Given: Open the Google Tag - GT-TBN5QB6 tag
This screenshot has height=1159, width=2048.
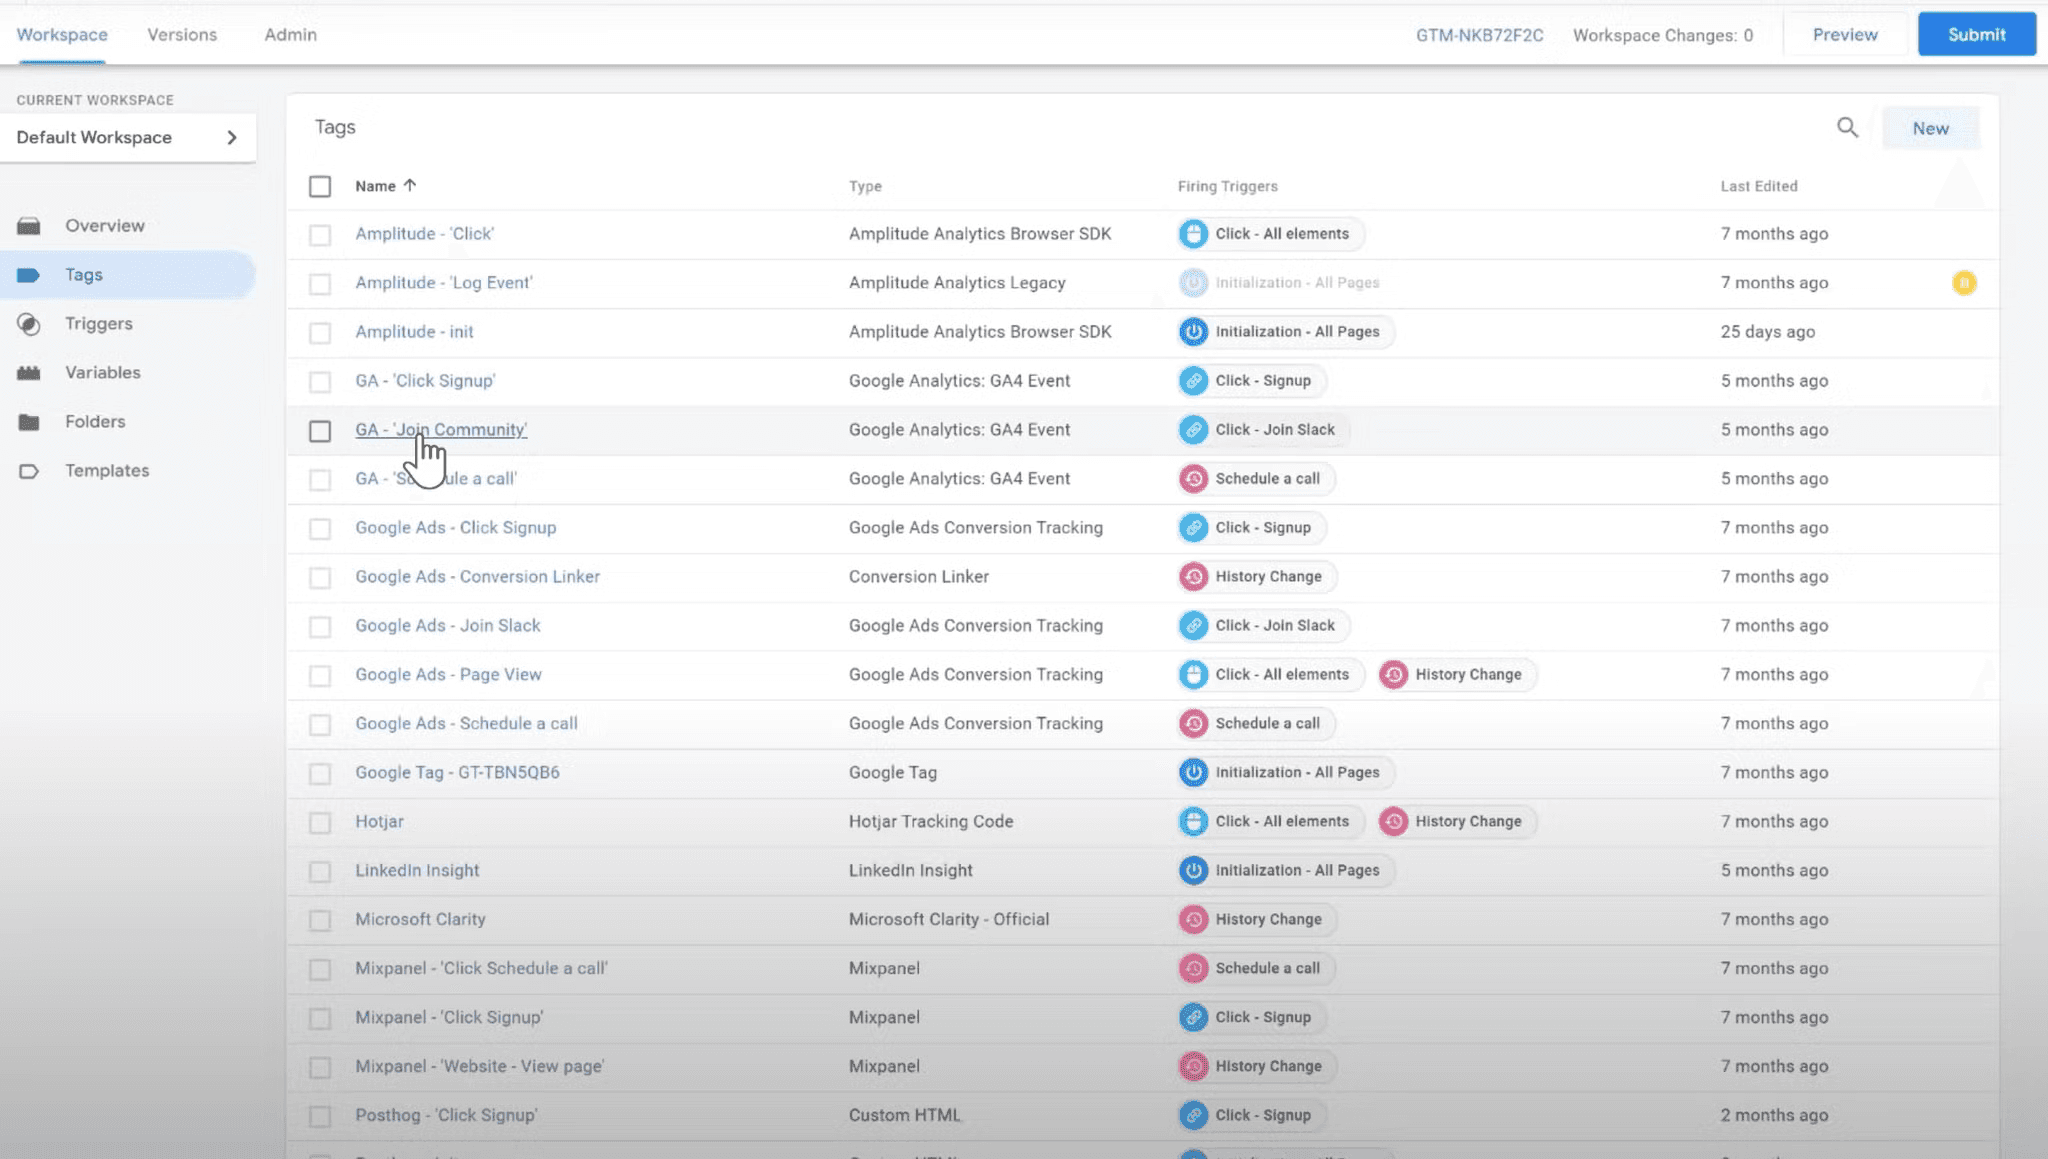Looking at the screenshot, I should 457,773.
